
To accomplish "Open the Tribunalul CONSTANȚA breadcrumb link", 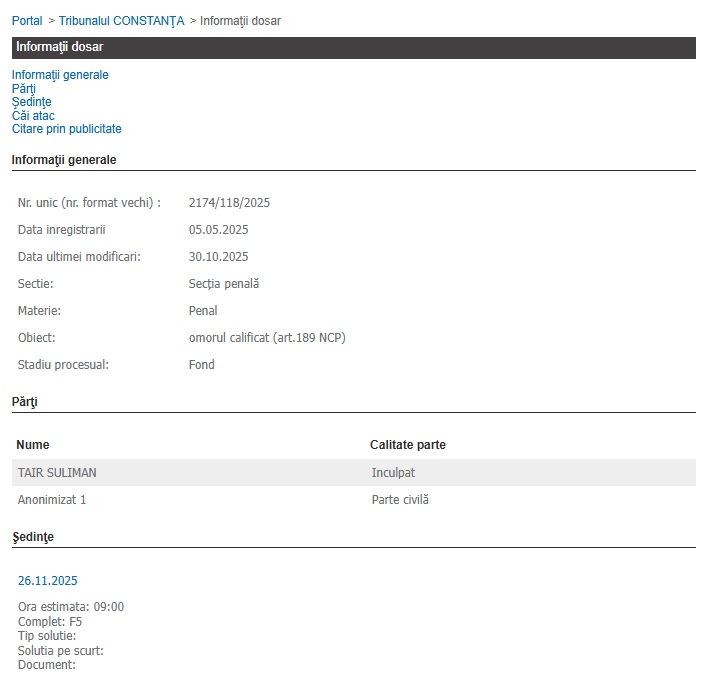I will (121, 21).
